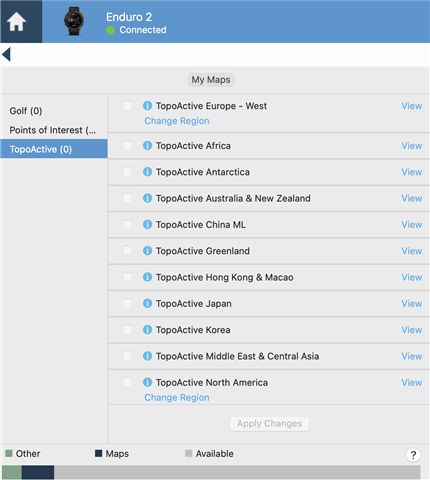
Task: Tick the TopoActive Korea checkbox
Action: [127, 330]
